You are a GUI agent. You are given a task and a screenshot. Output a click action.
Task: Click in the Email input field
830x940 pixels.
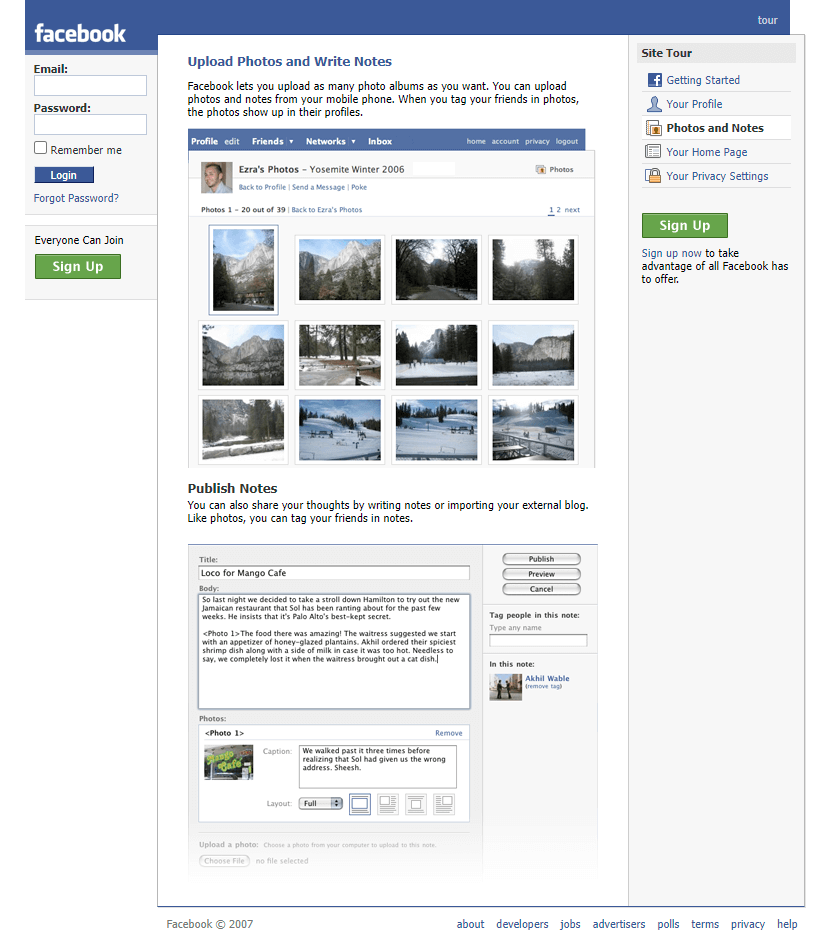pos(90,85)
